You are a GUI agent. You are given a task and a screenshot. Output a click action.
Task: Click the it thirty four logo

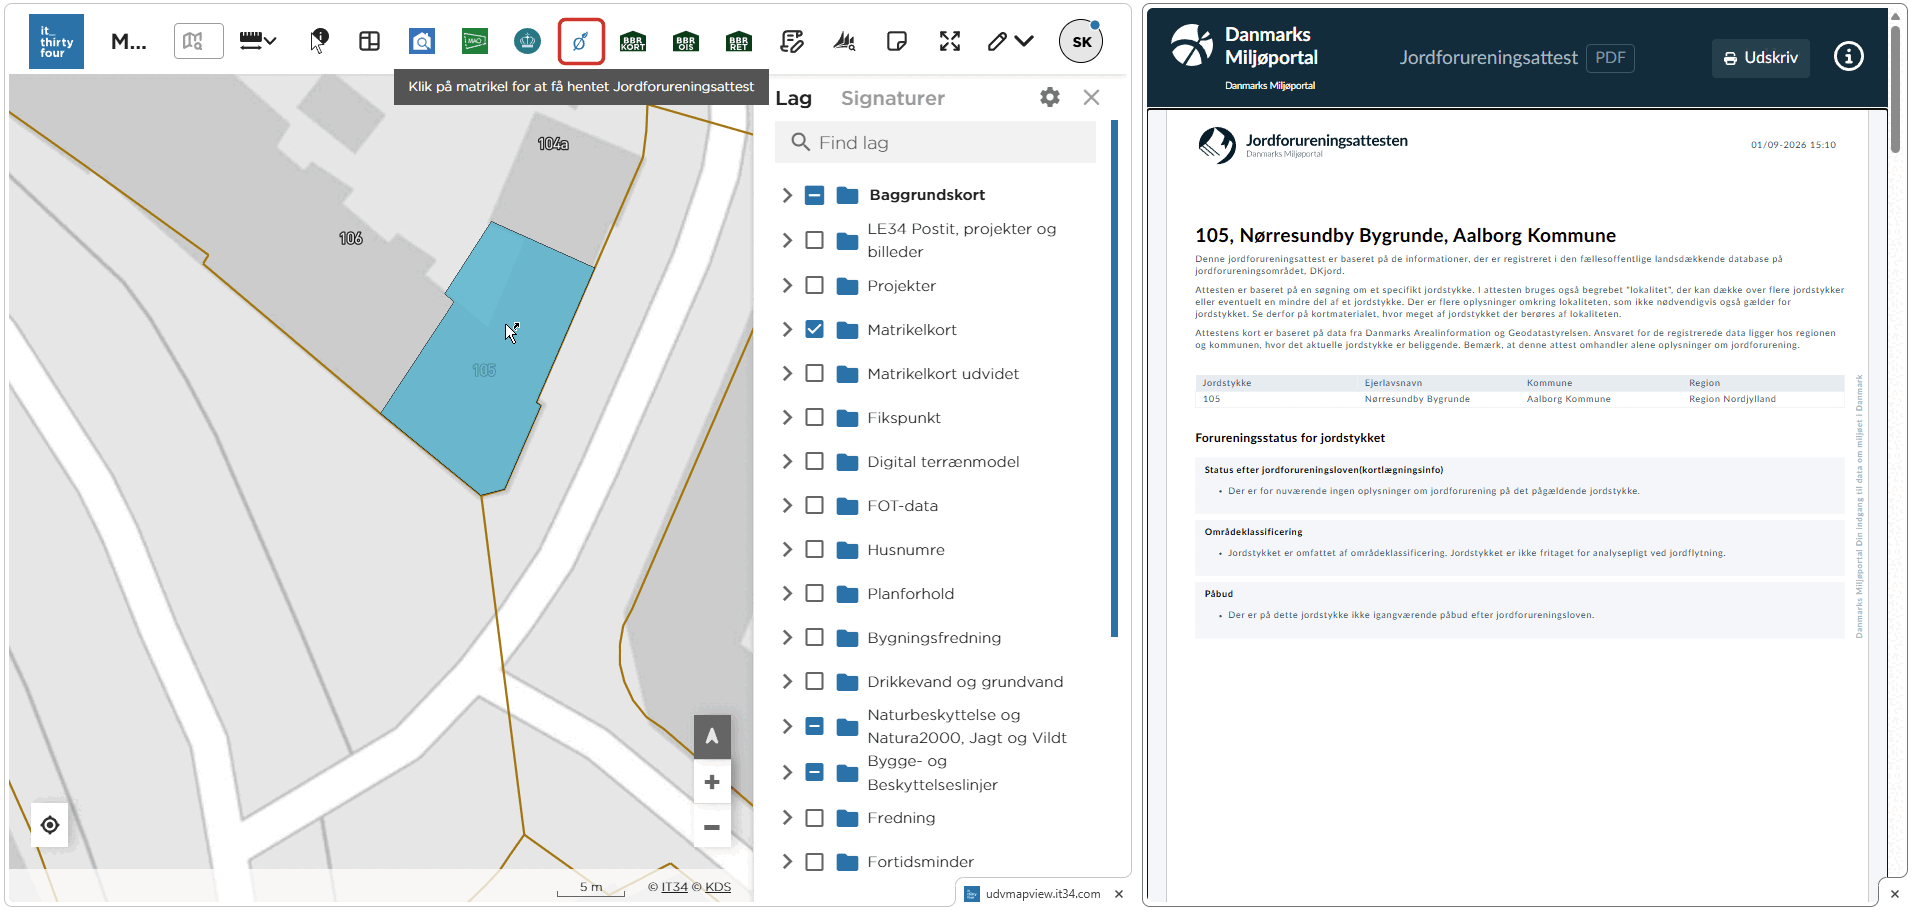point(56,42)
